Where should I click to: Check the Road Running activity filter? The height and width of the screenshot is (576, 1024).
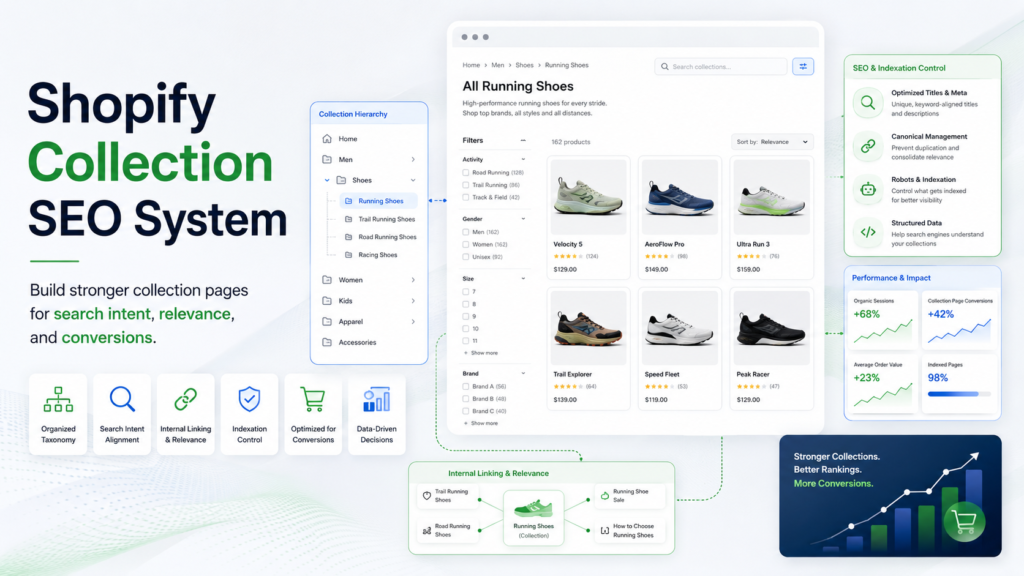click(466, 172)
